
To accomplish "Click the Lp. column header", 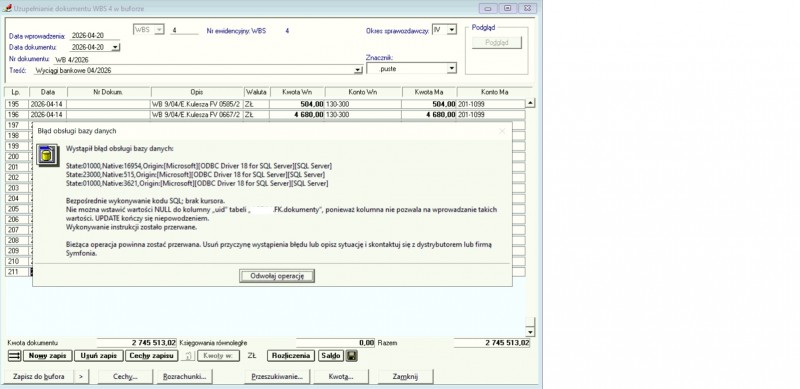I will 16,92.
